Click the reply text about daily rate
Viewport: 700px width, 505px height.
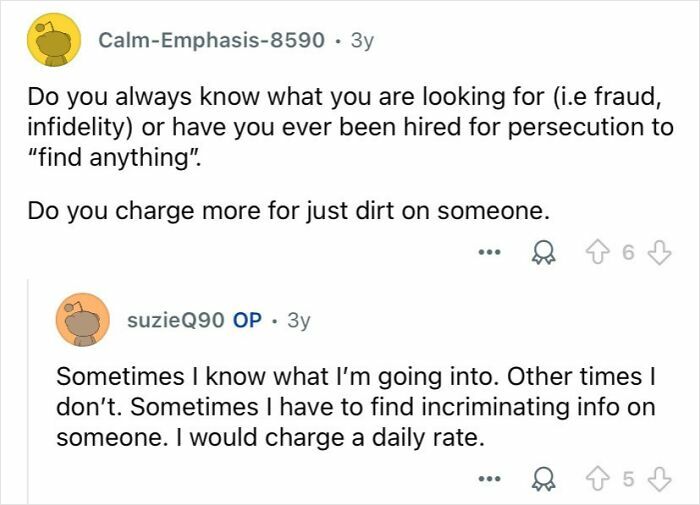coord(355,407)
